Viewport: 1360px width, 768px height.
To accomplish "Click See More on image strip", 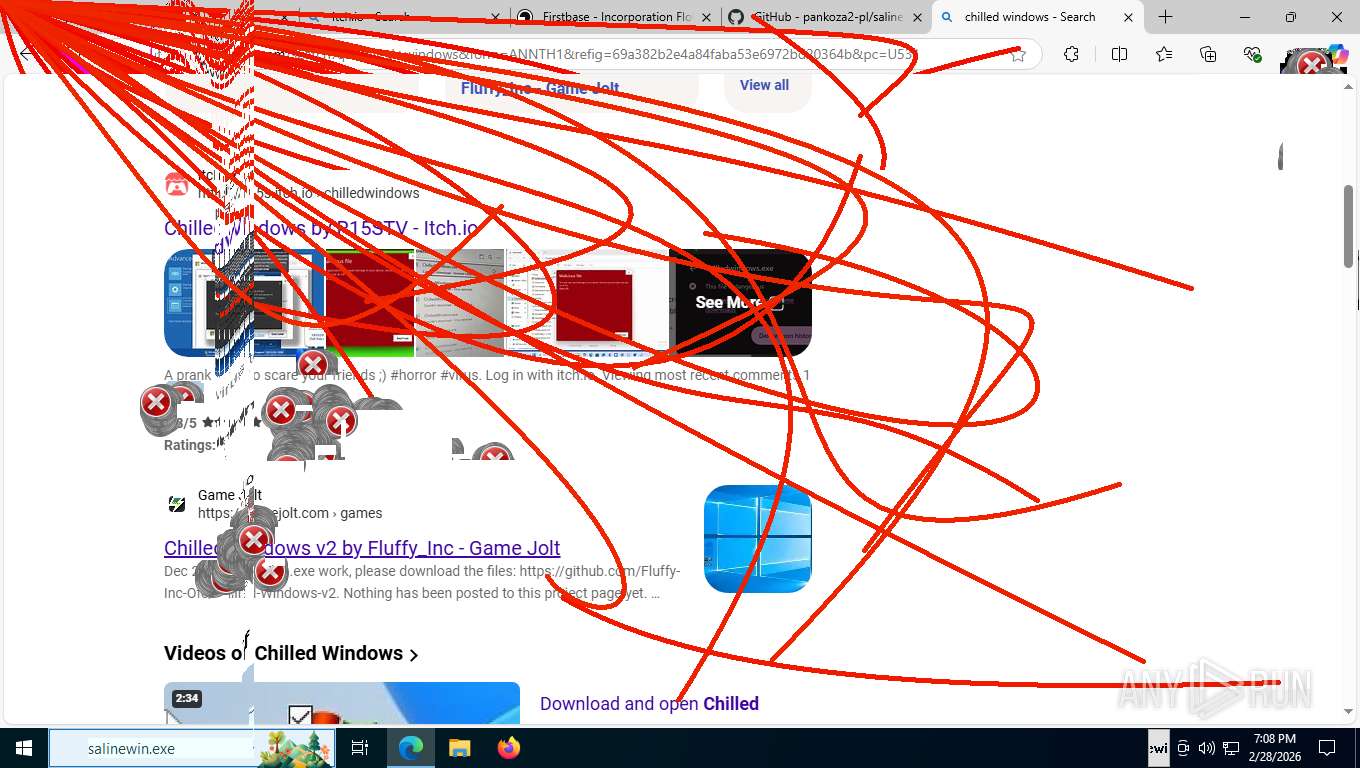I will pyautogui.click(x=740, y=303).
